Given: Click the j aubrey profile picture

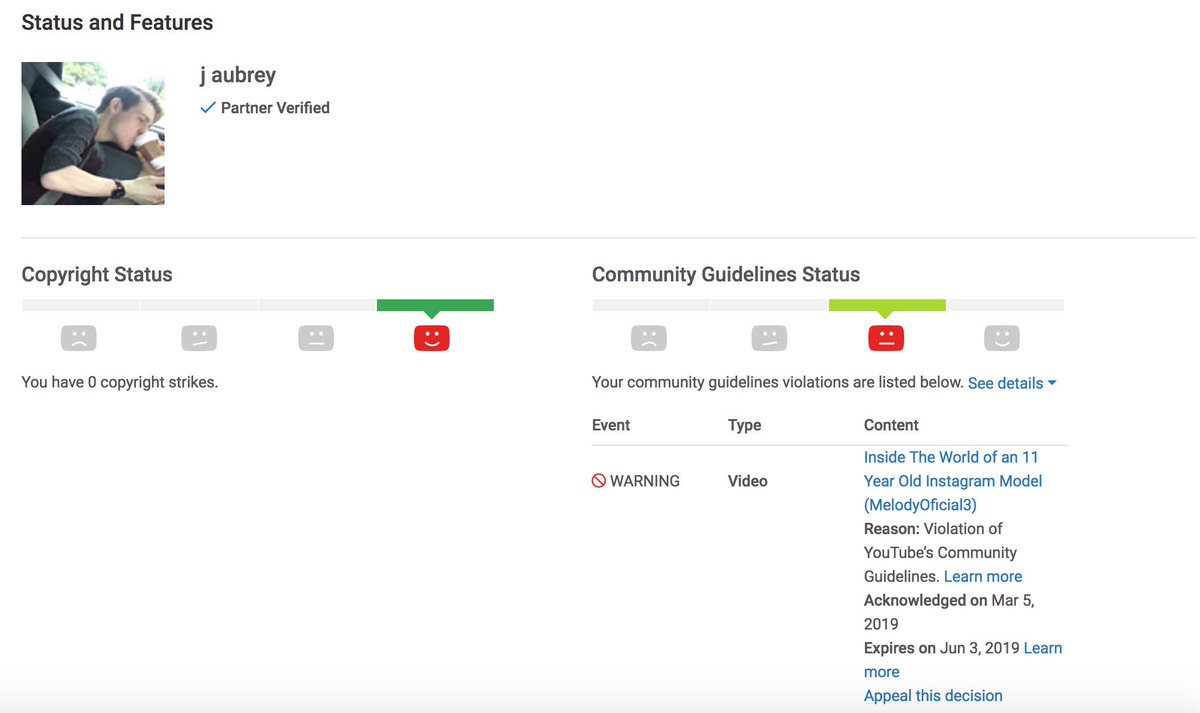Looking at the screenshot, I should pos(93,133).
